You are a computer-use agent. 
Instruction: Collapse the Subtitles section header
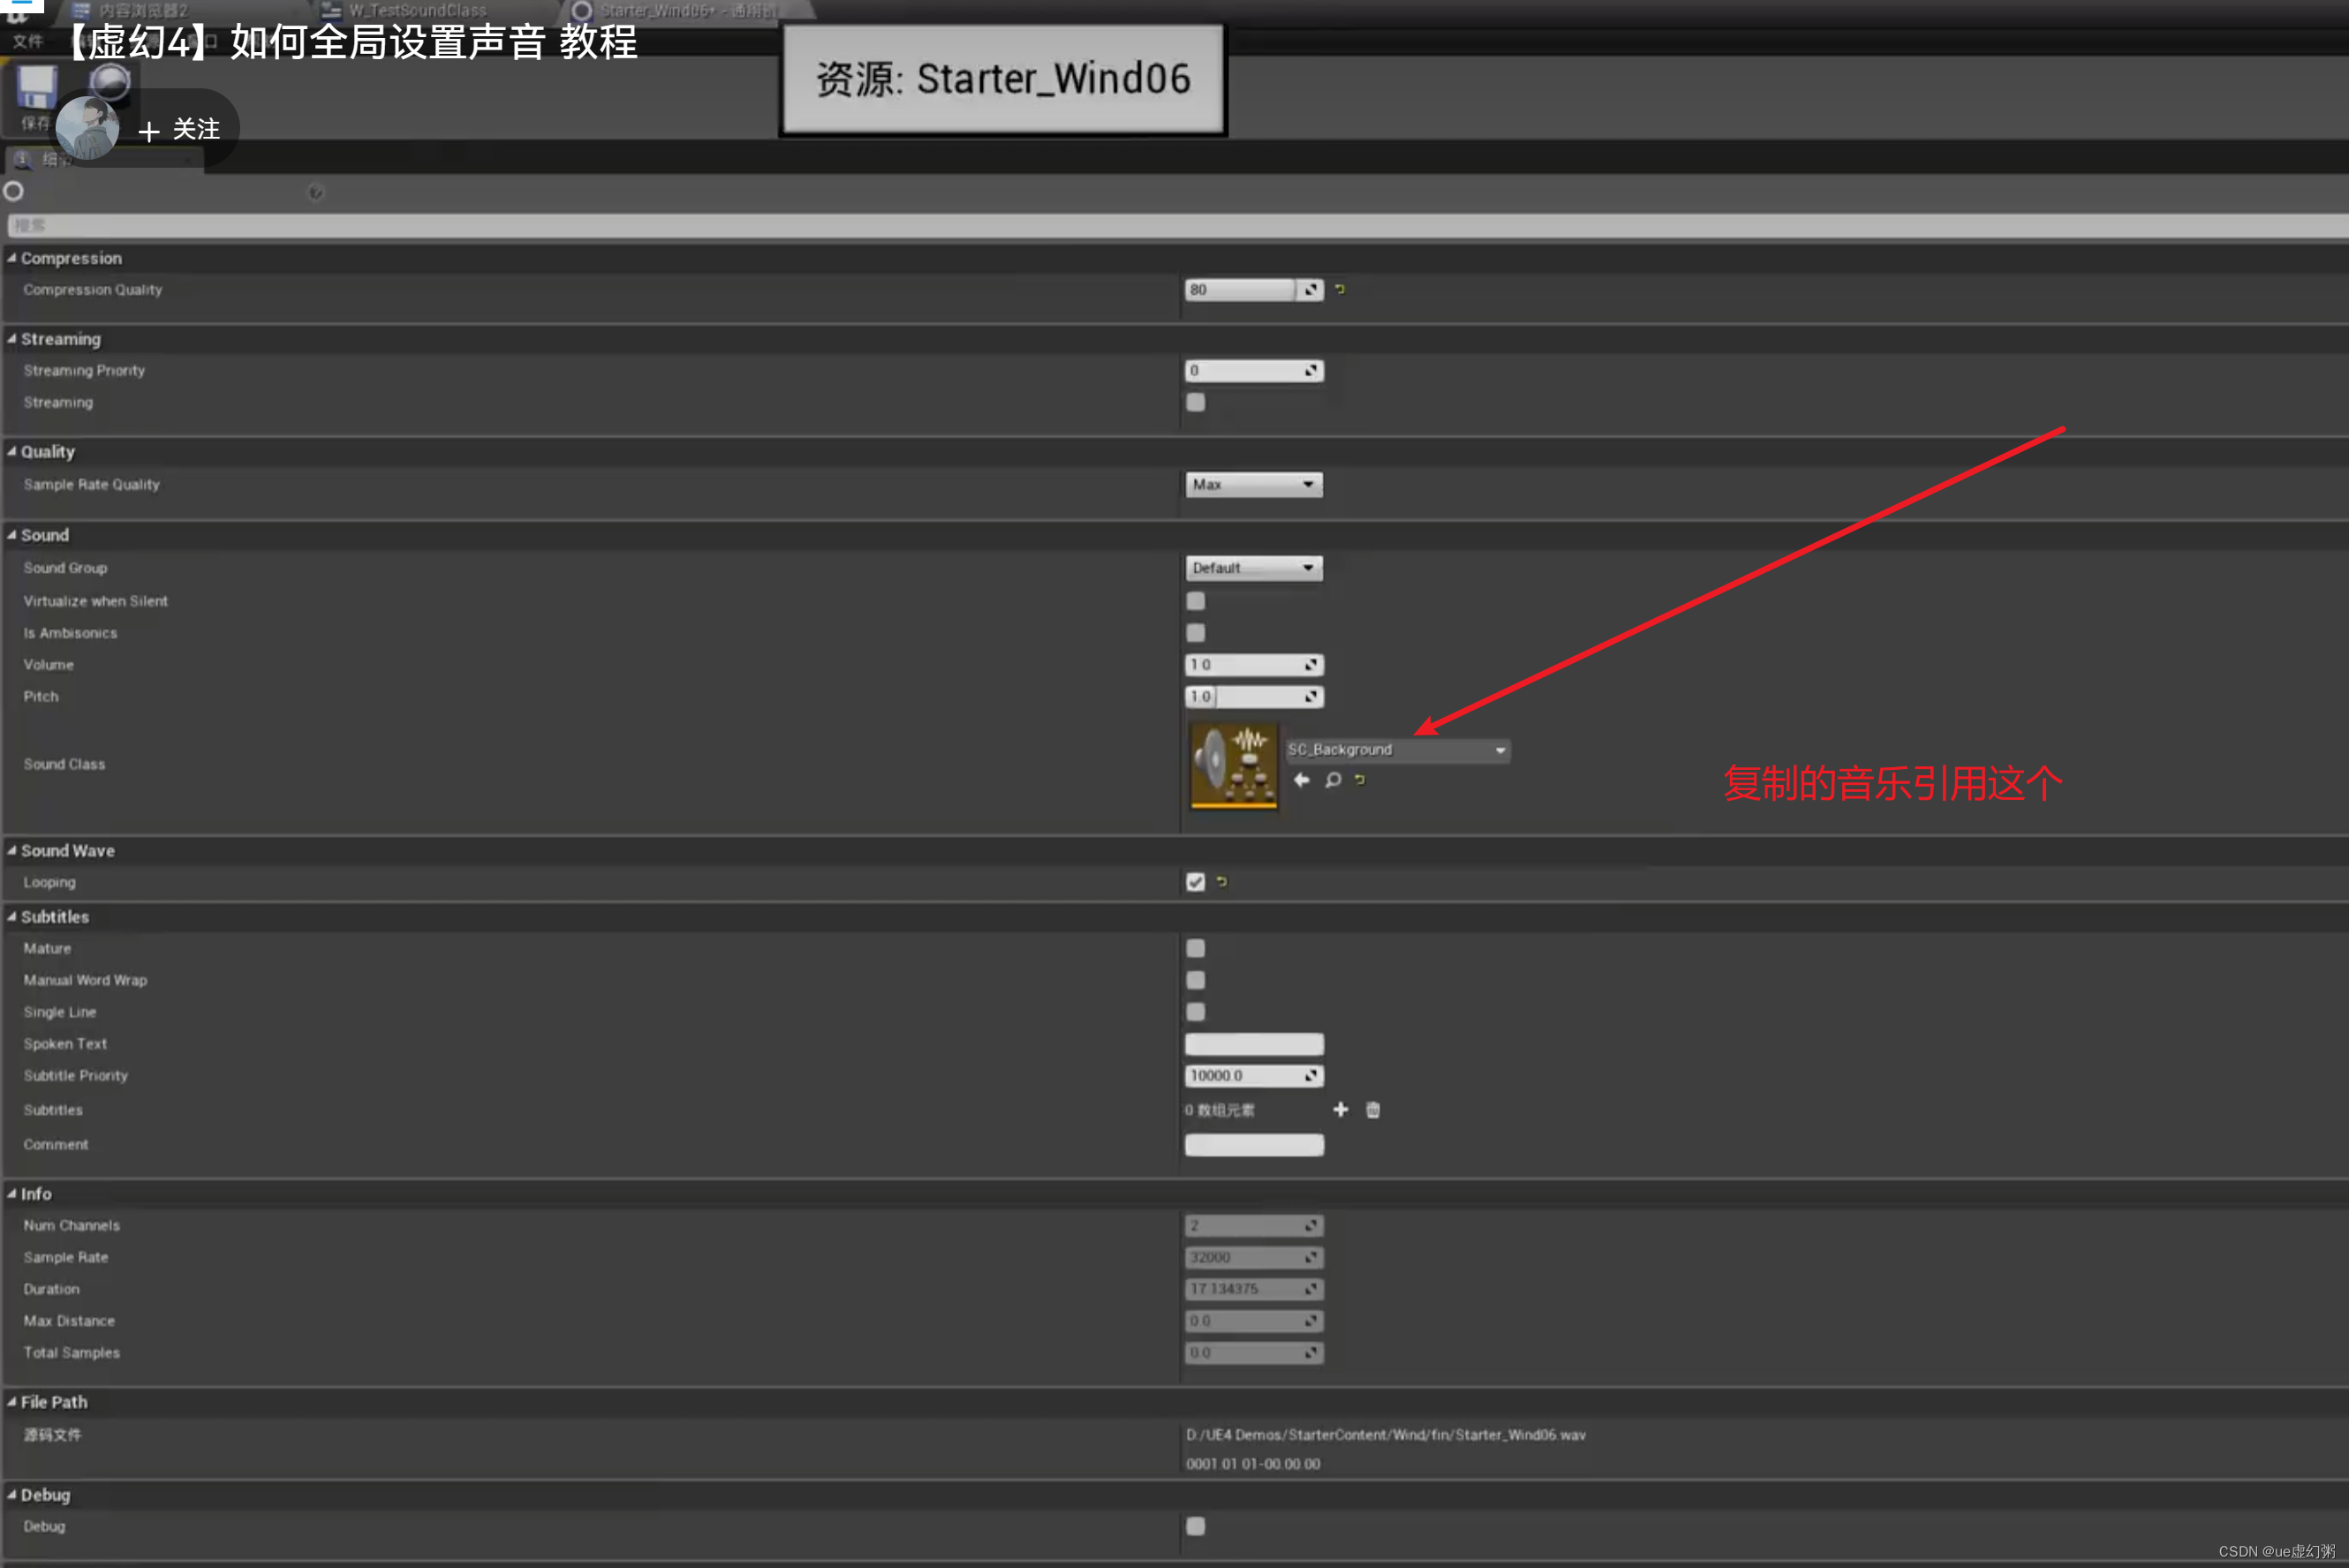tap(54, 916)
